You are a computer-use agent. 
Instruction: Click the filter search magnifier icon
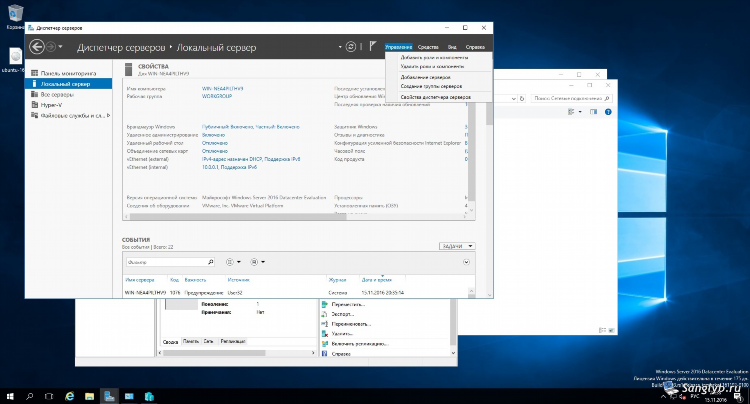point(210,262)
